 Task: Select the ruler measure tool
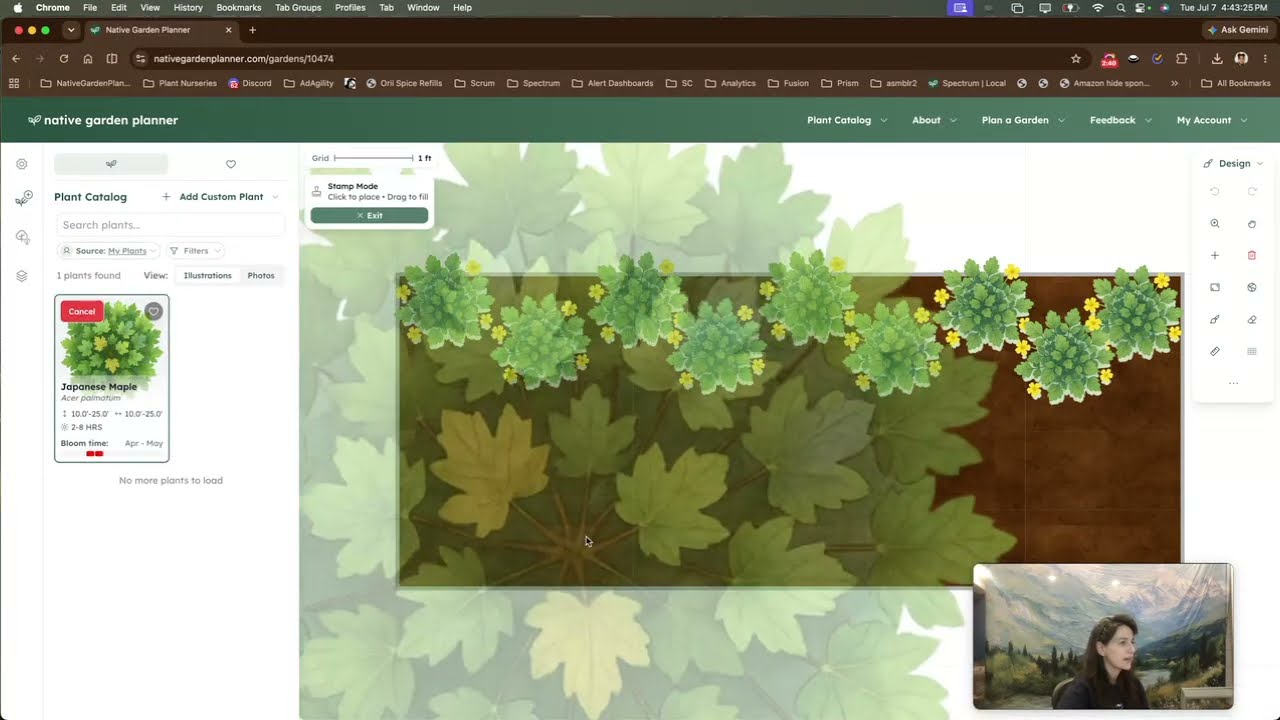(1215, 352)
